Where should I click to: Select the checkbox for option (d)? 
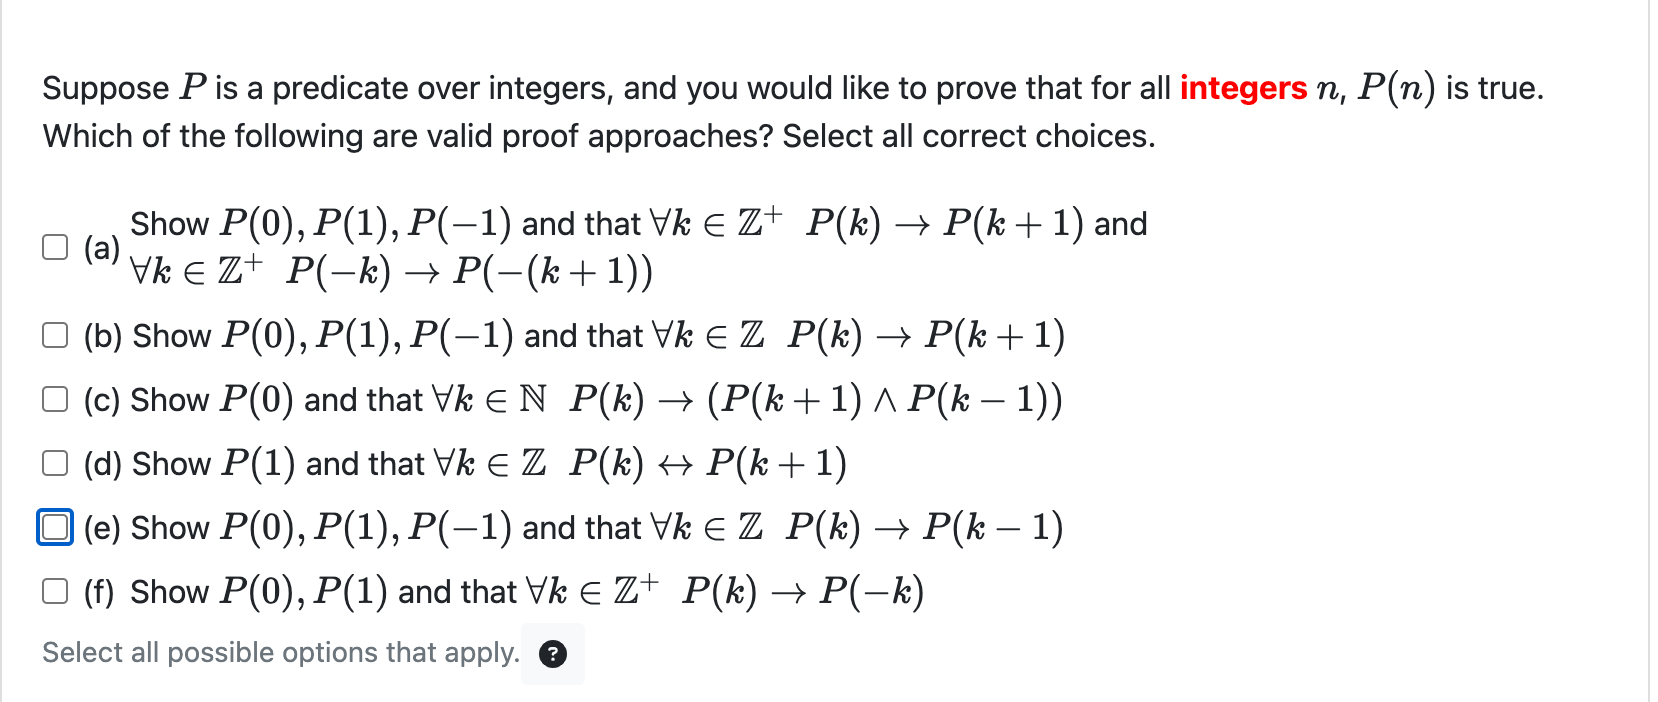55,463
